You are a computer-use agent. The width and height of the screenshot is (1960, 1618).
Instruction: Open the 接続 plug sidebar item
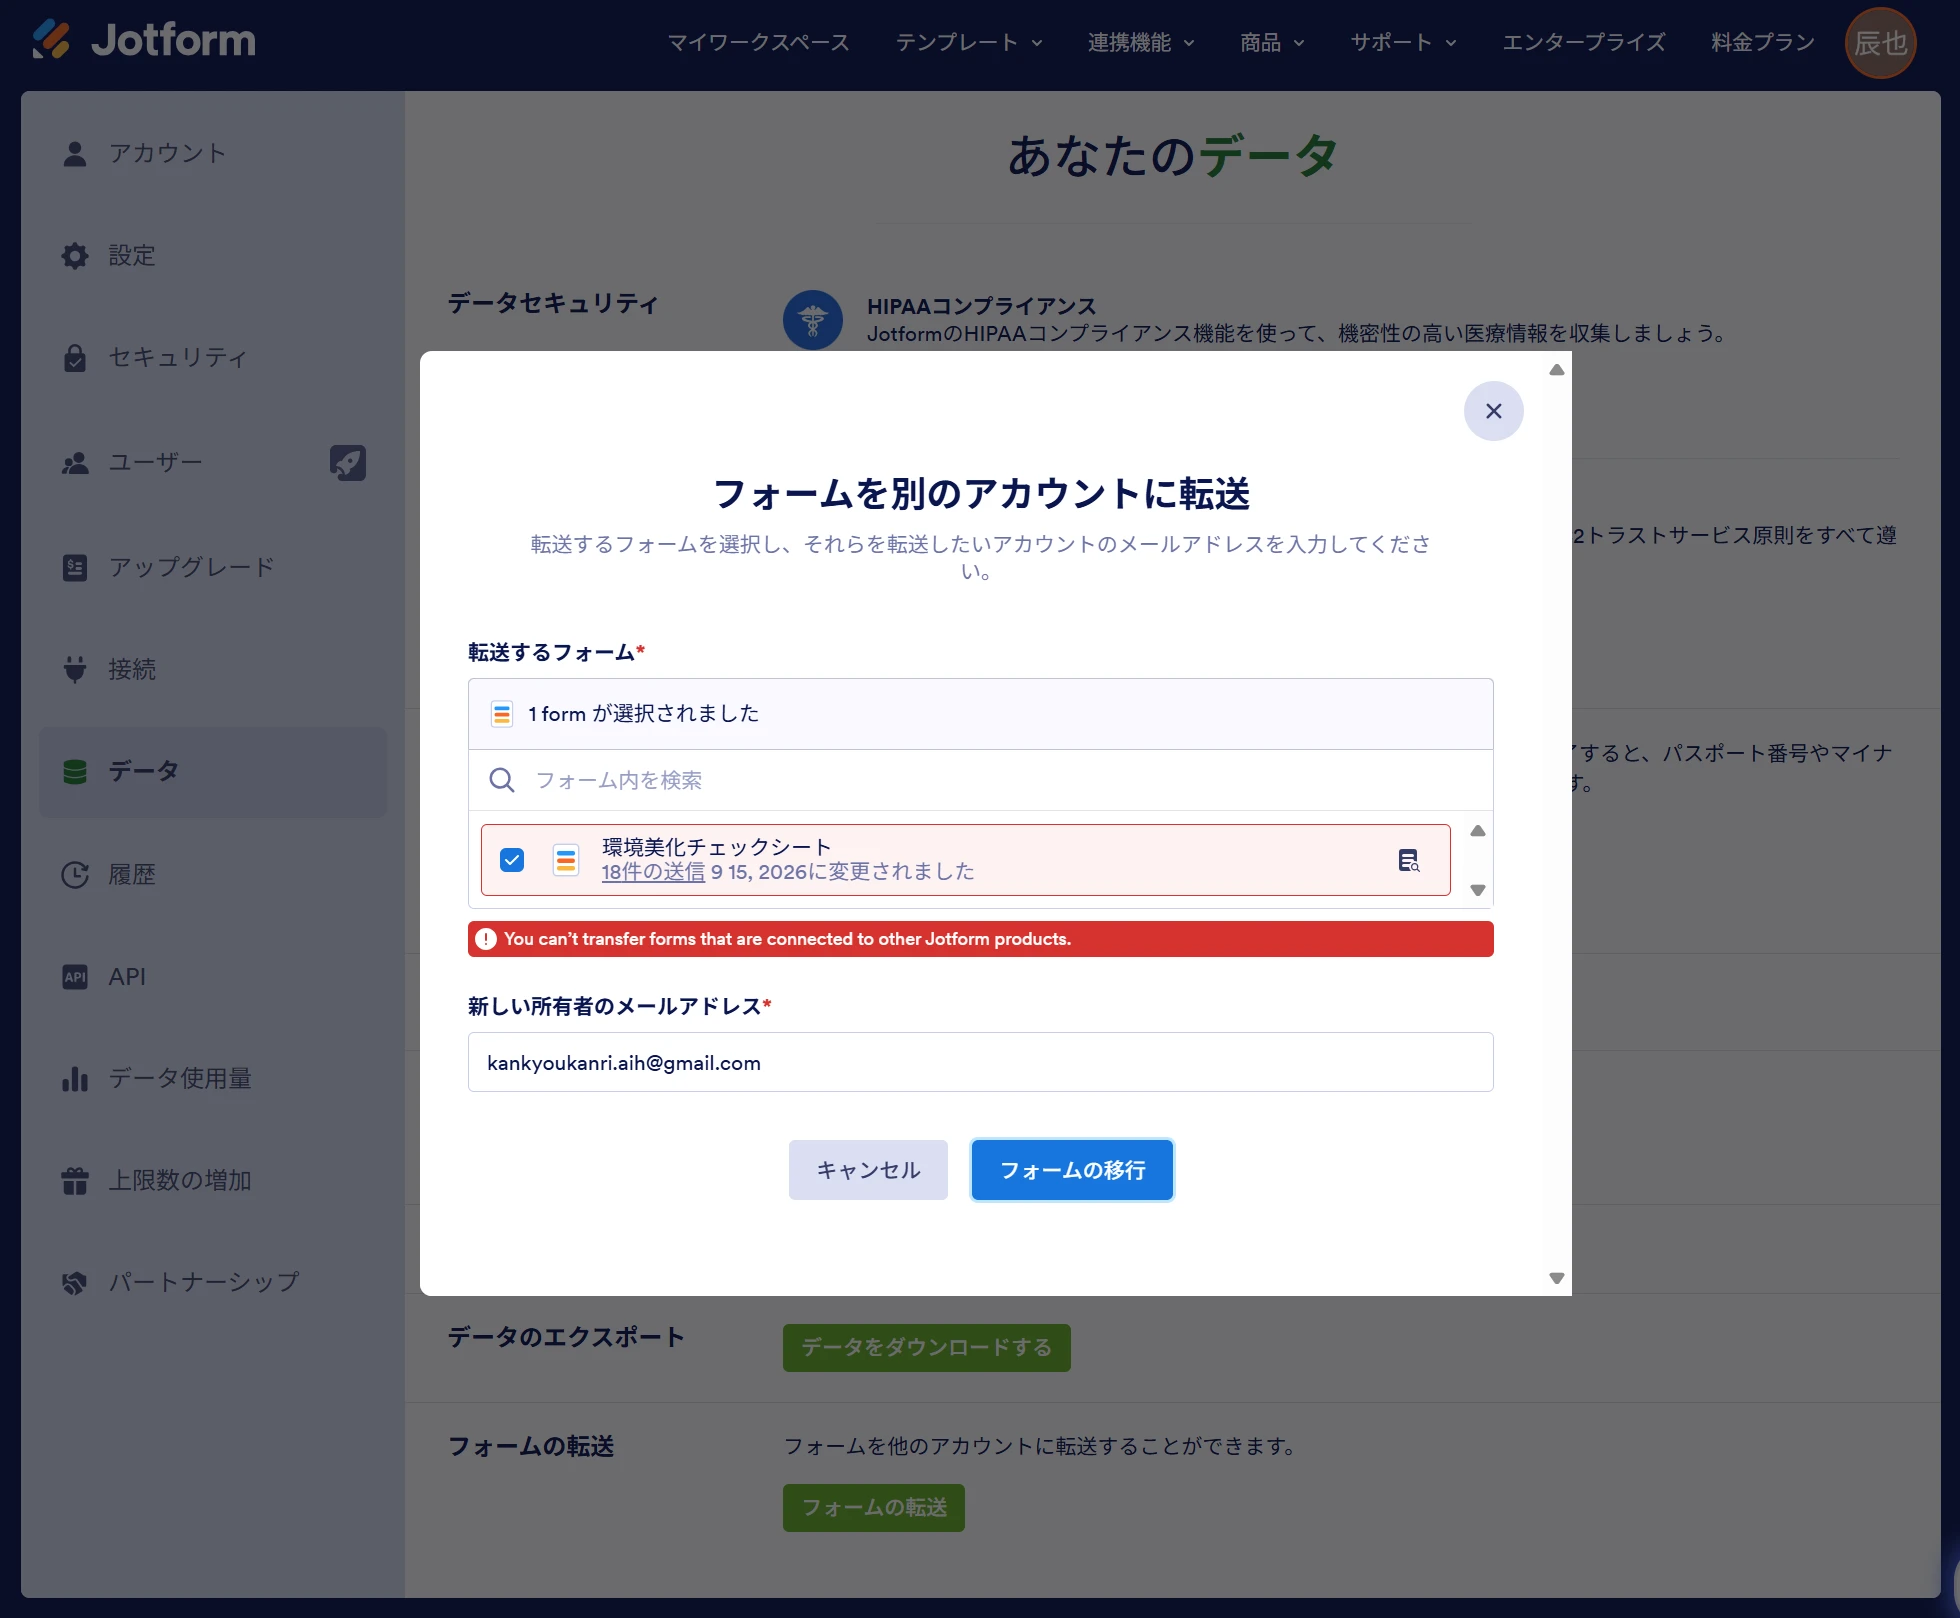pos(212,668)
